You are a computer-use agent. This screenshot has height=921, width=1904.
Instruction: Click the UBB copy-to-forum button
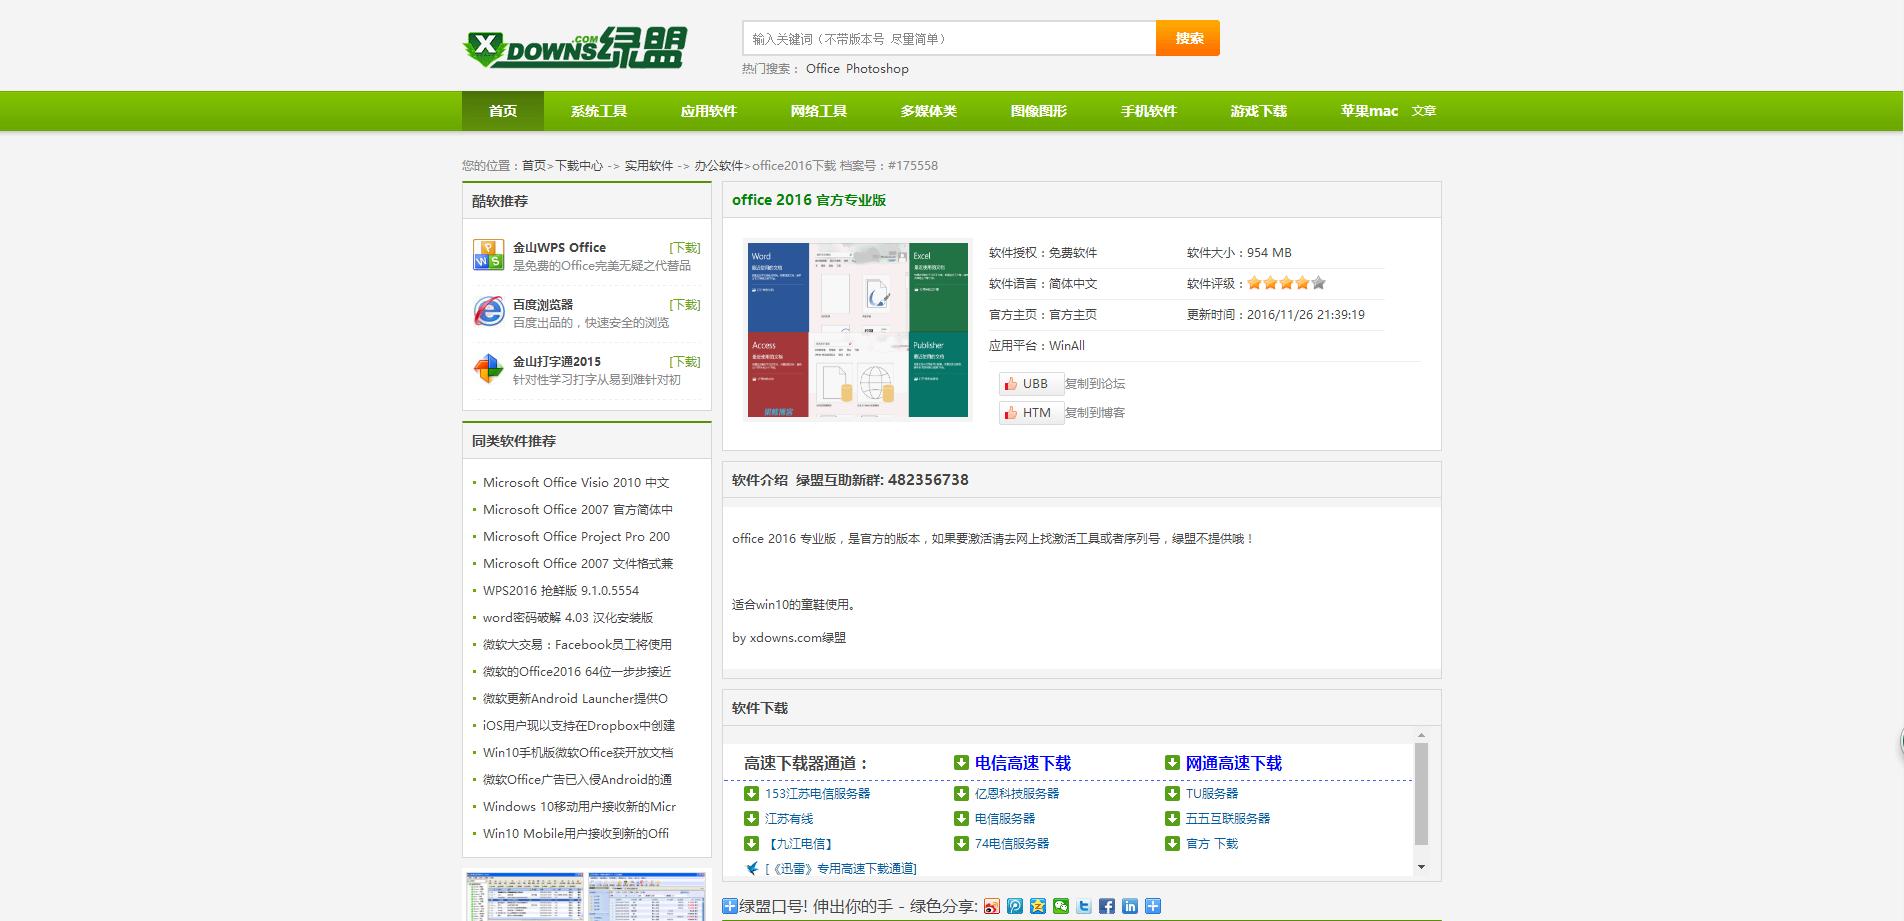1030,384
